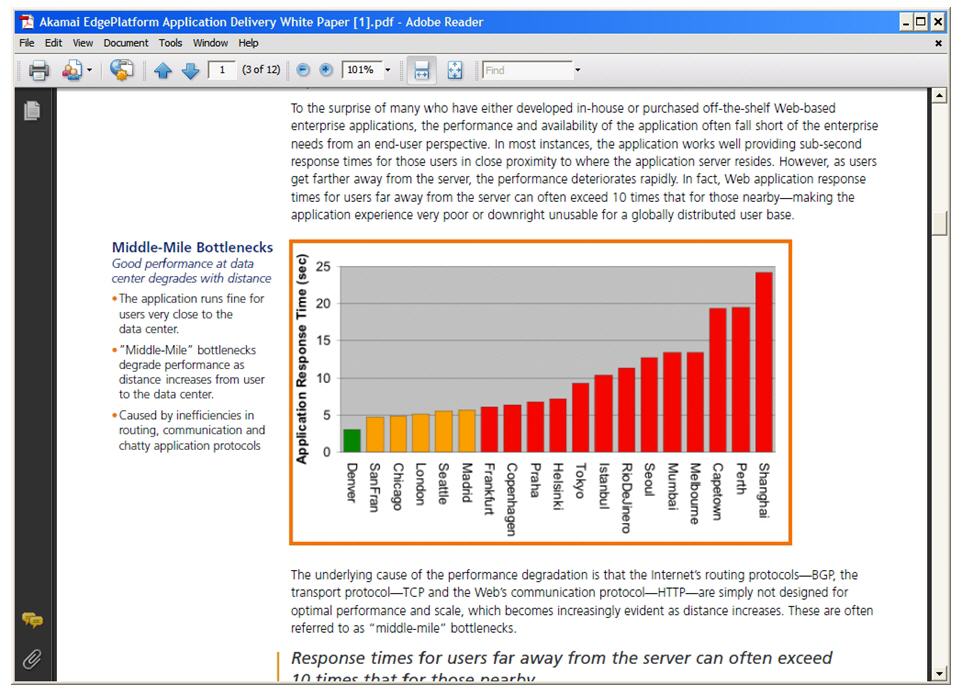Click the vertical scrollbar down arrow
The width and height of the screenshot is (963, 692).
(938, 674)
